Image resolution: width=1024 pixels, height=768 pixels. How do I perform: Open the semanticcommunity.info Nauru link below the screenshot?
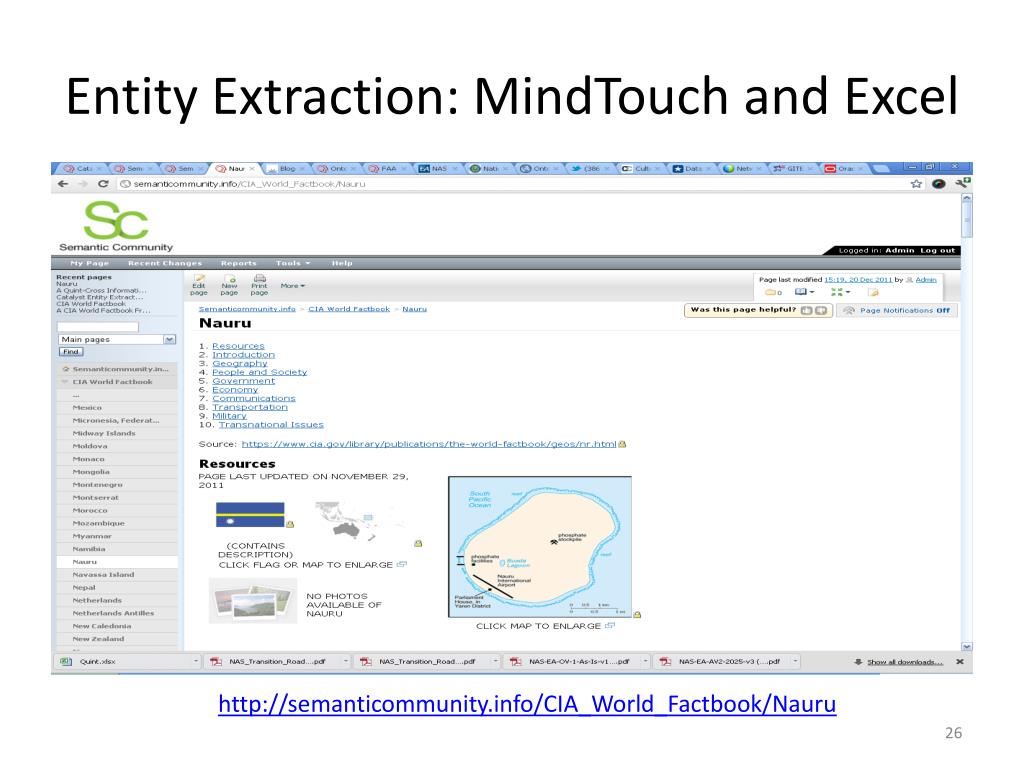527,704
